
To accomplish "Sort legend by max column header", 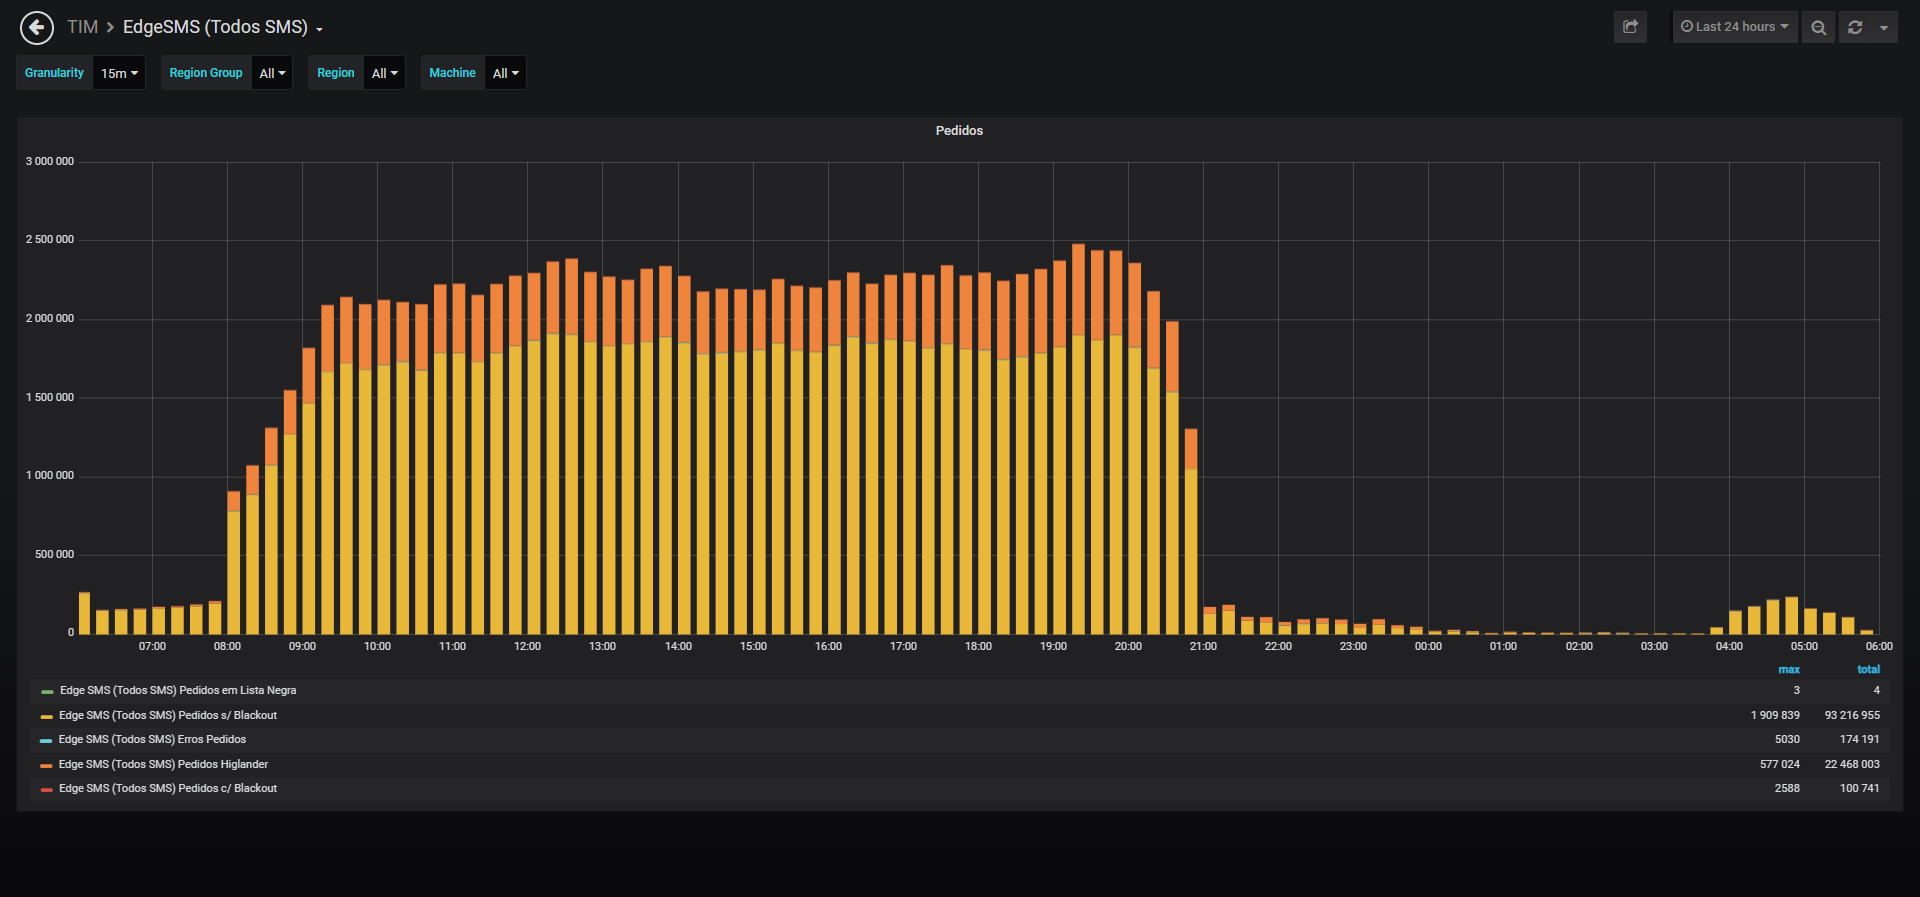I will tap(1789, 670).
